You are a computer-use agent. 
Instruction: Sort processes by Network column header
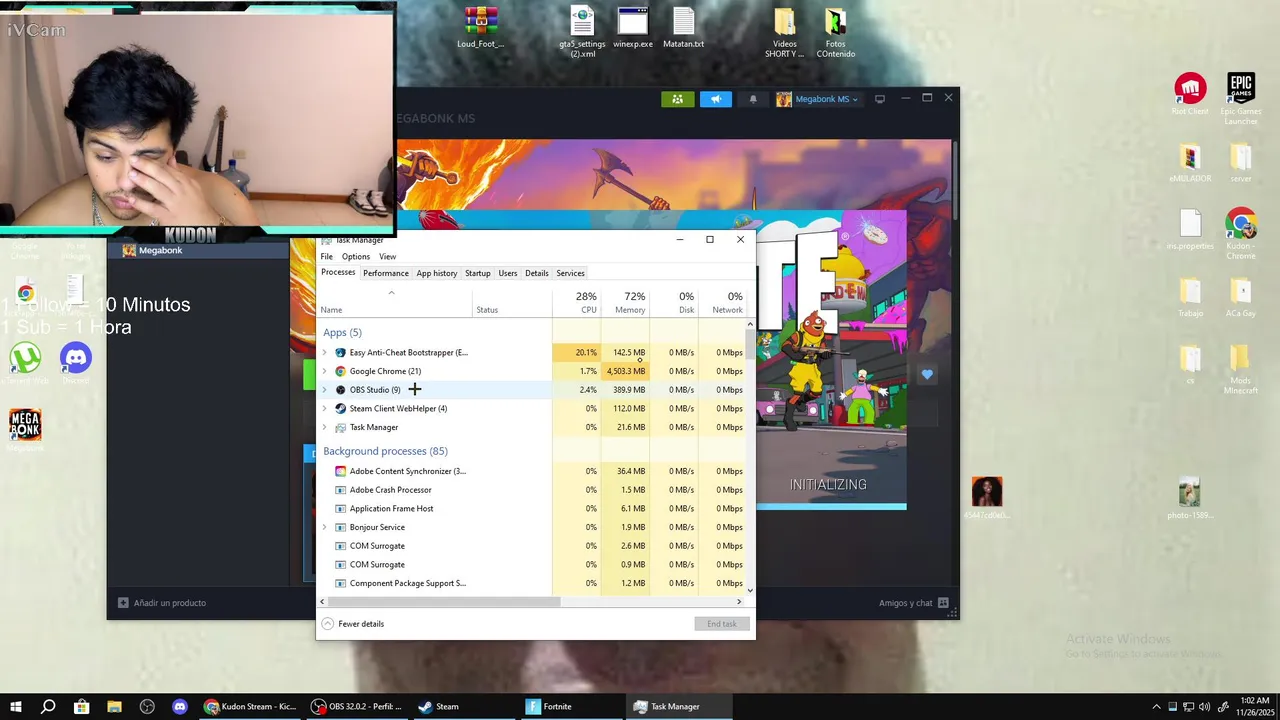tap(722, 302)
